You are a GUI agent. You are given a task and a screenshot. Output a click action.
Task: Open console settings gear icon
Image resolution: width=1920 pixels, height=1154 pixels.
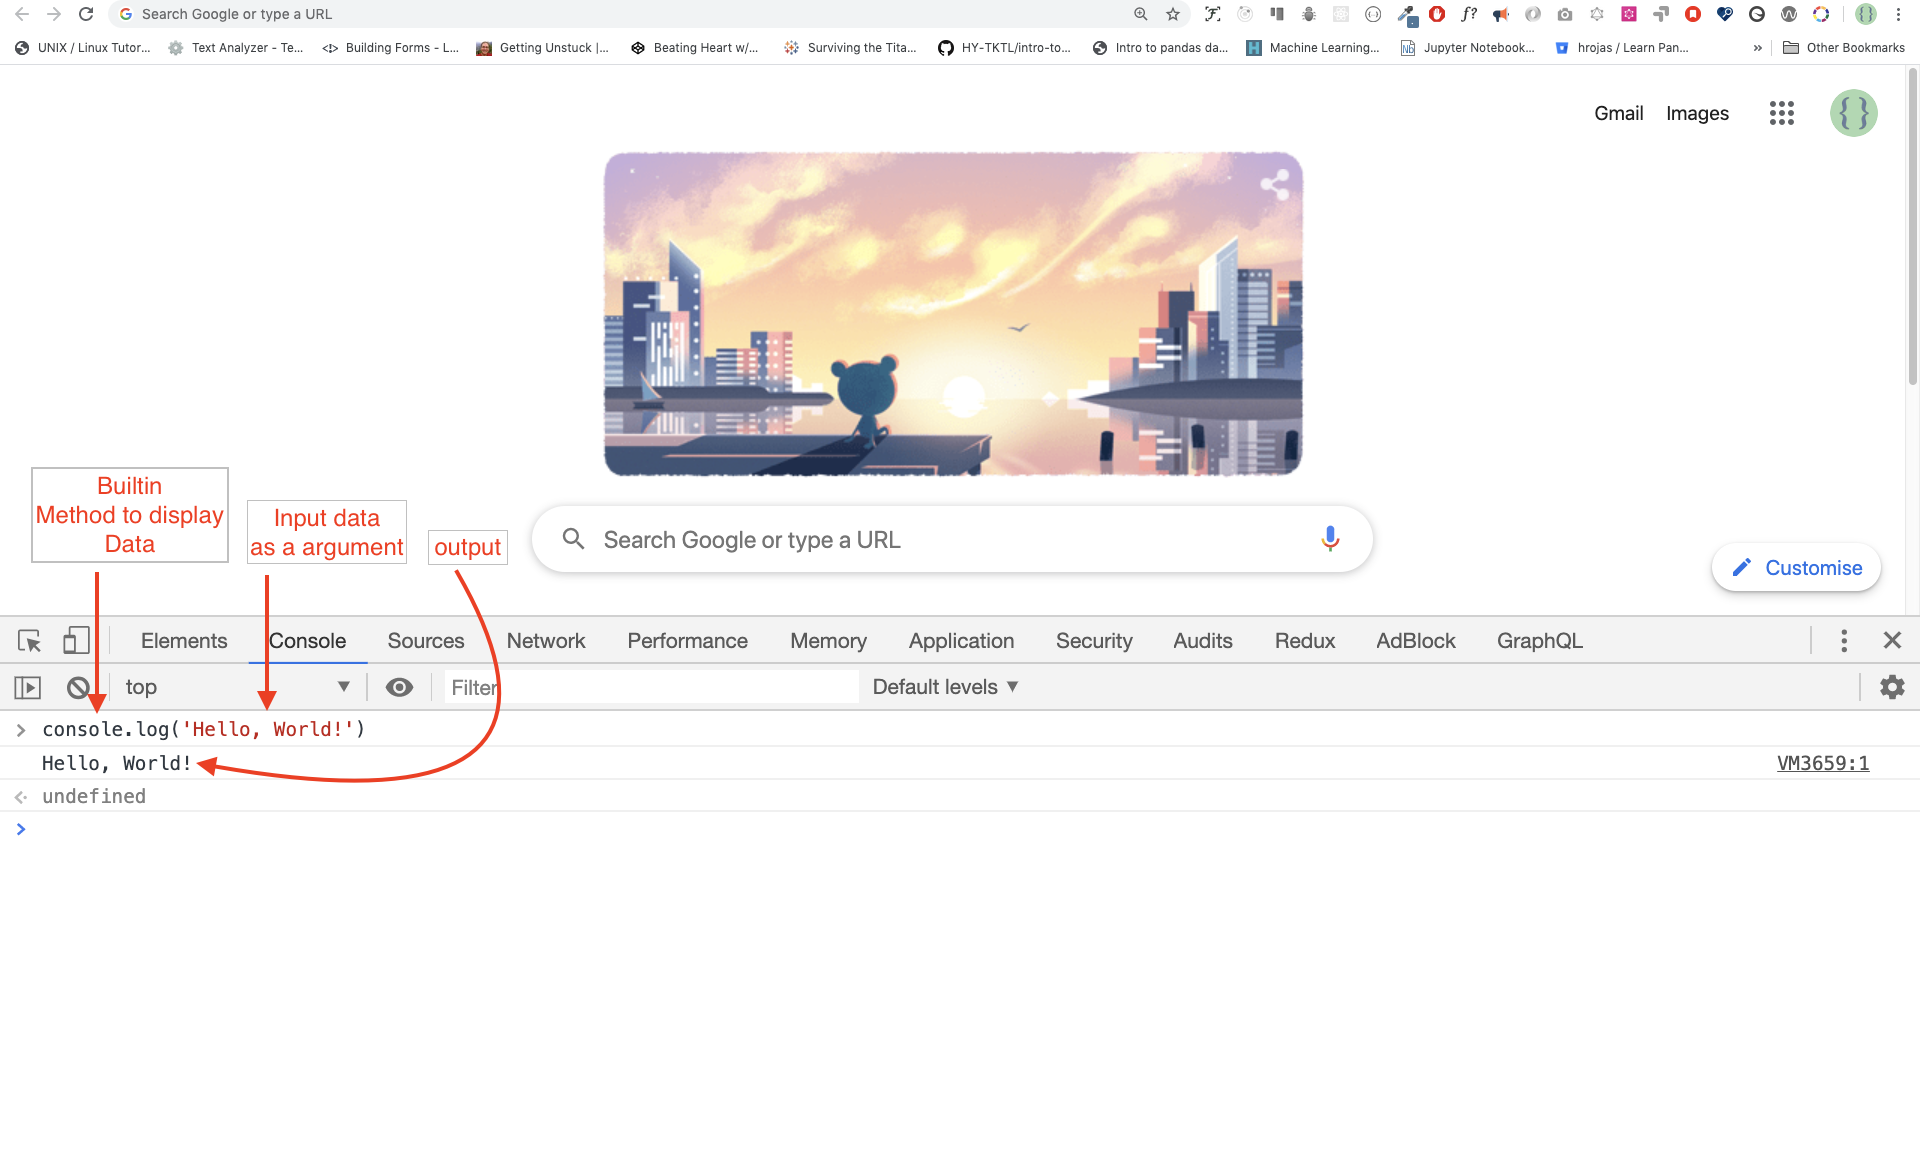point(1892,687)
